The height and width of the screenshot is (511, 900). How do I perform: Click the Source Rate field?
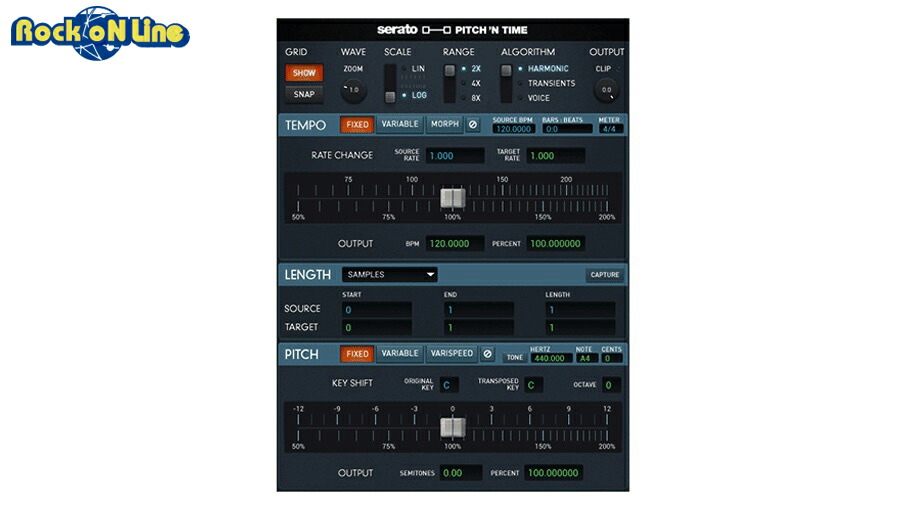point(455,156)
